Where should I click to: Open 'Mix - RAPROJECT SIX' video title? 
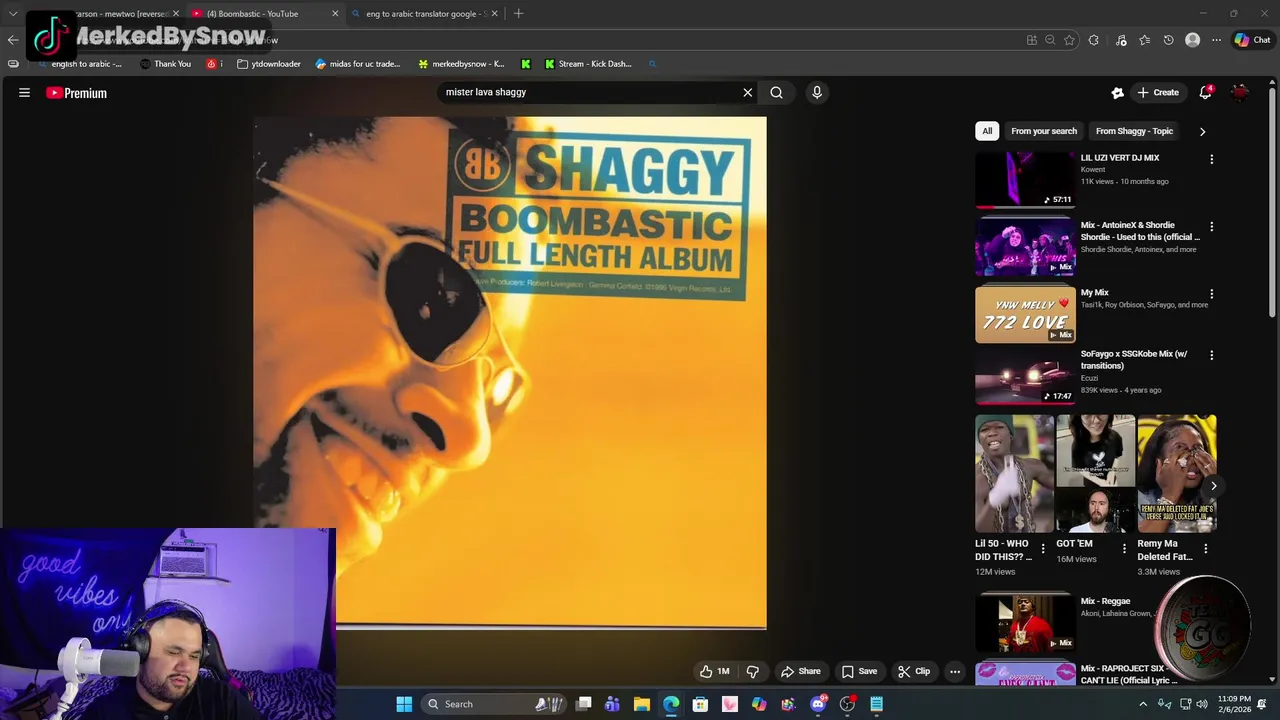[1130, 674]
